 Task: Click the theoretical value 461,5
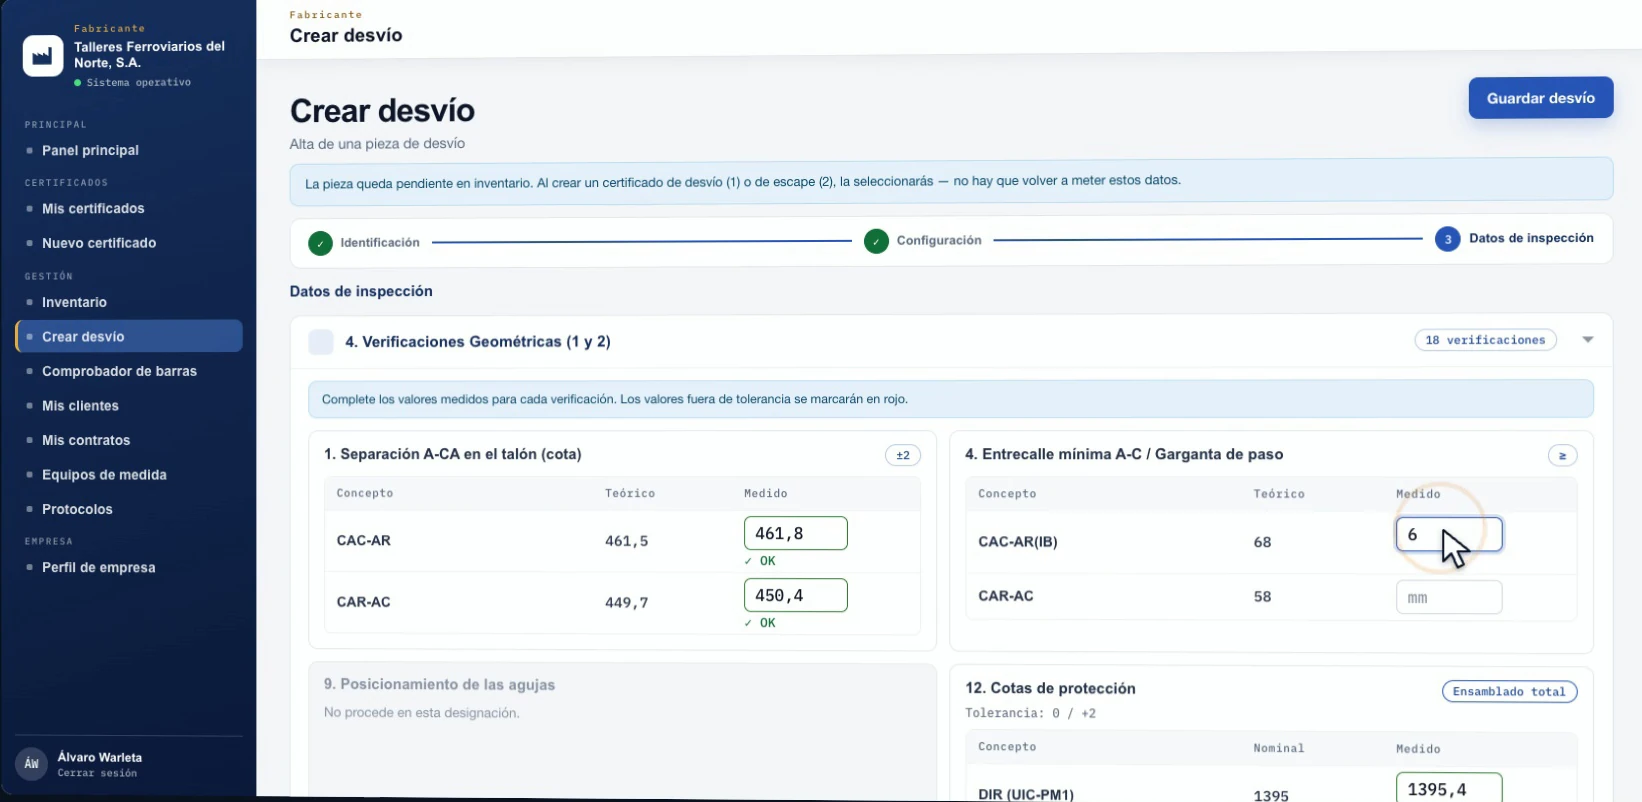click(626, 541)
